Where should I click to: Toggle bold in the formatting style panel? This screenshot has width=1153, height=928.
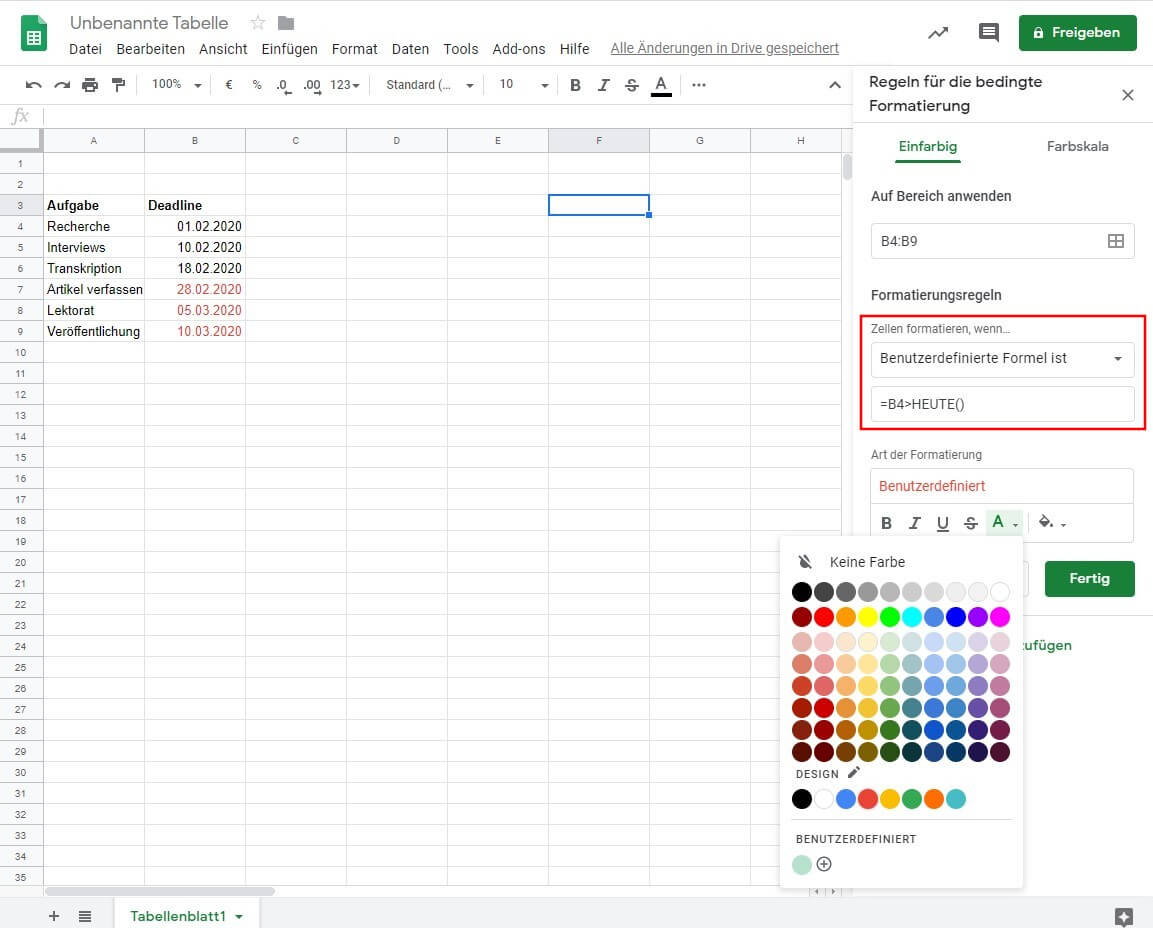pos(886,523)
